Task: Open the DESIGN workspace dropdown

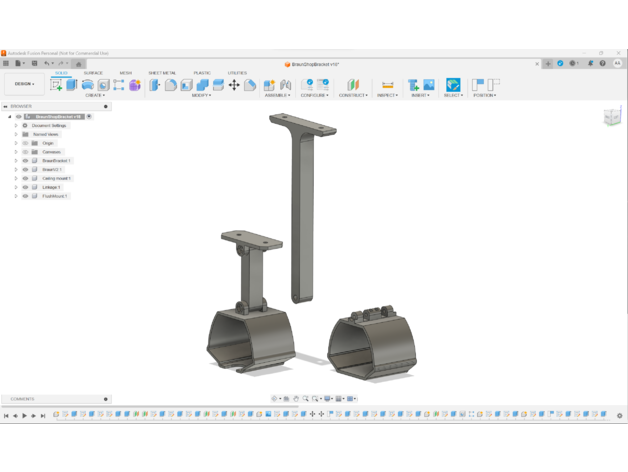Action: (x=23, y=85)
